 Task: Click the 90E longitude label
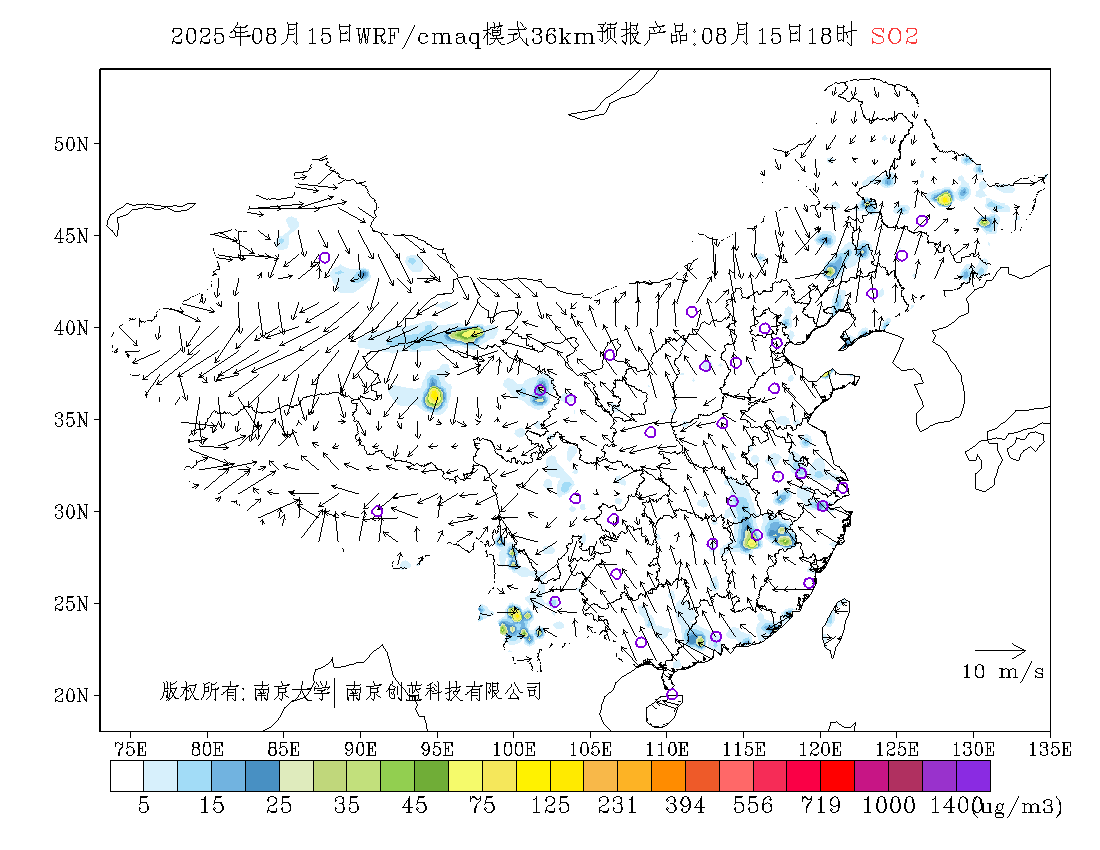pyautogui.click(x=360, y=749)
